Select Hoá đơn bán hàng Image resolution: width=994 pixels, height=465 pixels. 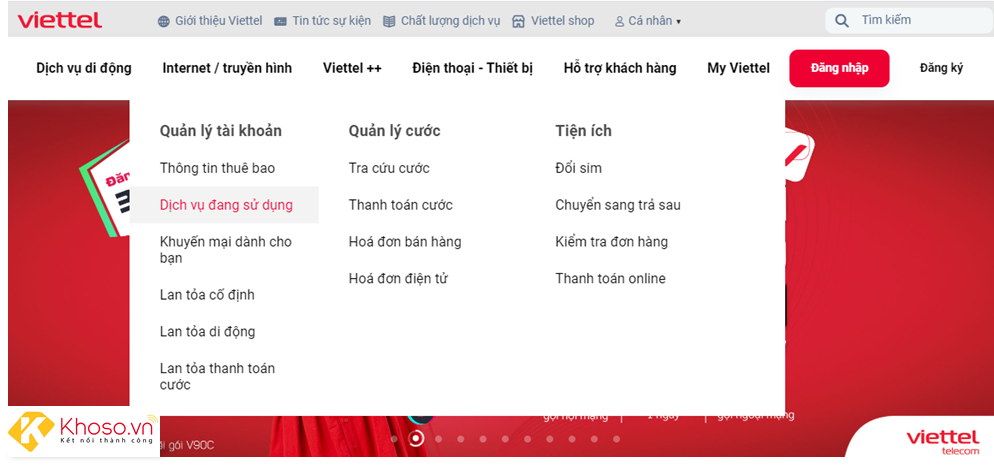coord(405,241)
